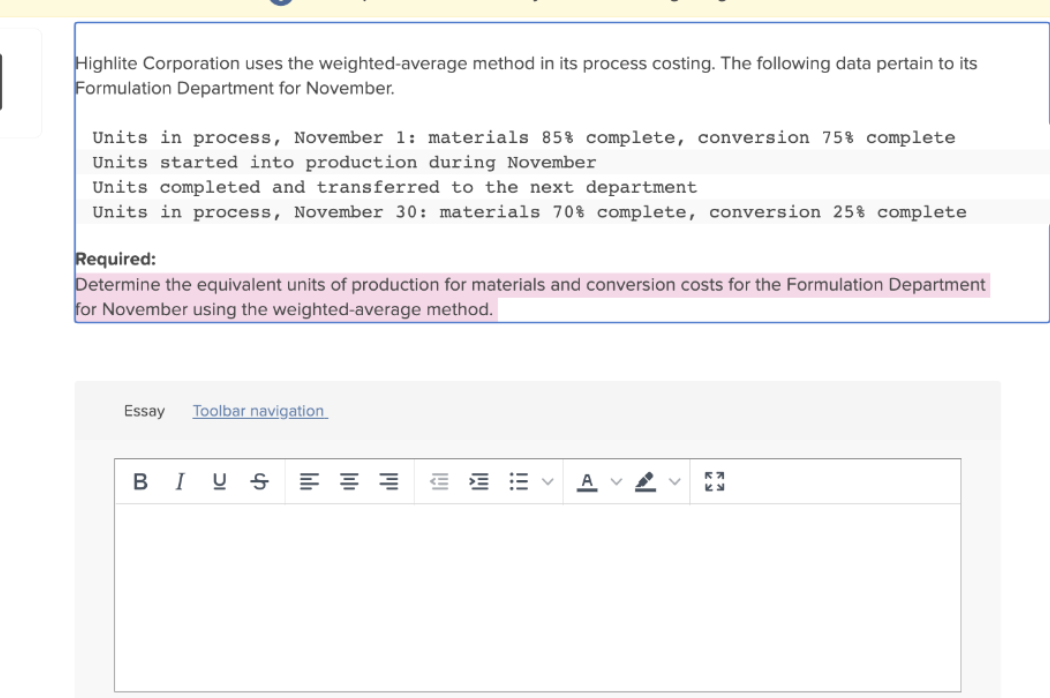Expand the editor to fullscreen

715,481
